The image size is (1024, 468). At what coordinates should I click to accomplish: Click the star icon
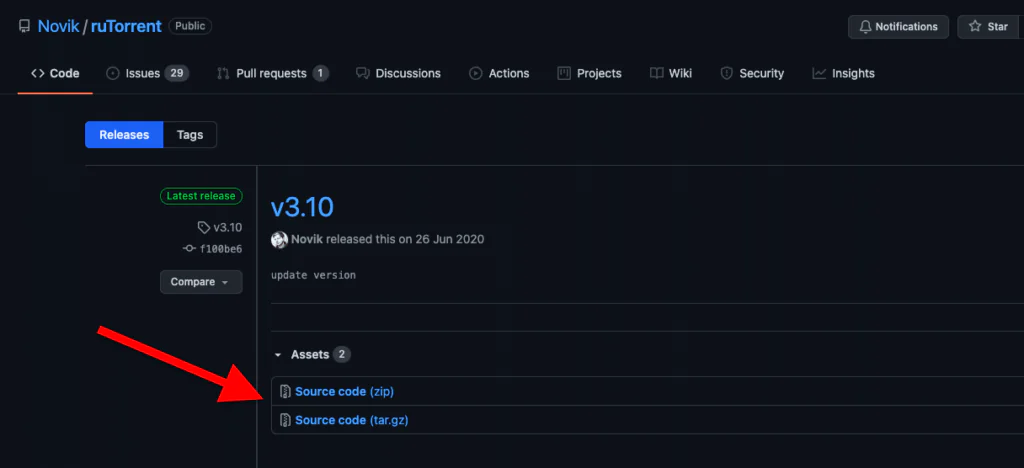coord(975,27)
